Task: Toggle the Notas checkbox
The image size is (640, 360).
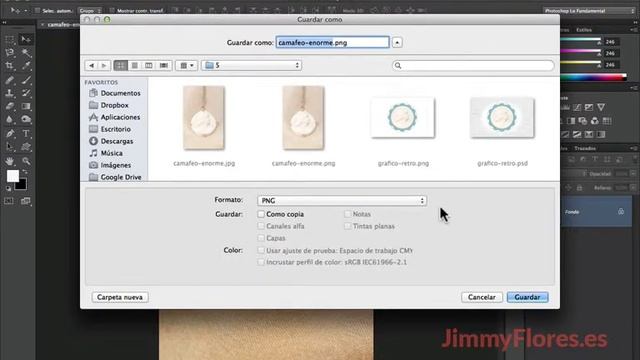Action: pyautogui.click(x=347, y=214)
